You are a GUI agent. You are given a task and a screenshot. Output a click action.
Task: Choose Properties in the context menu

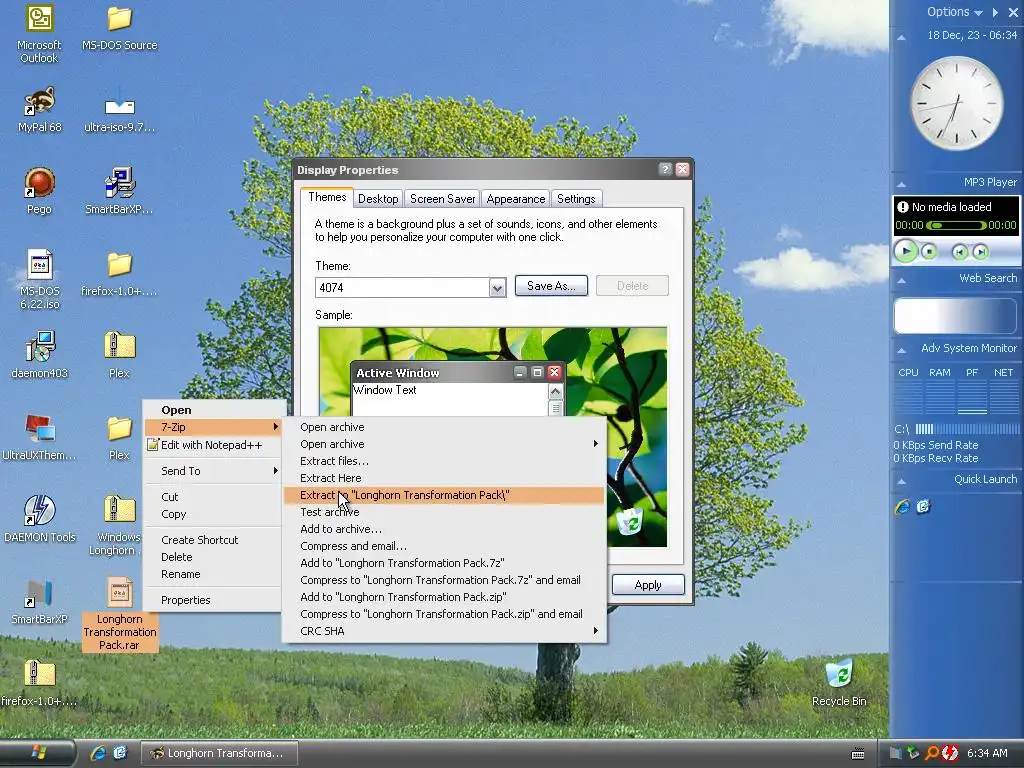[214, 600]
